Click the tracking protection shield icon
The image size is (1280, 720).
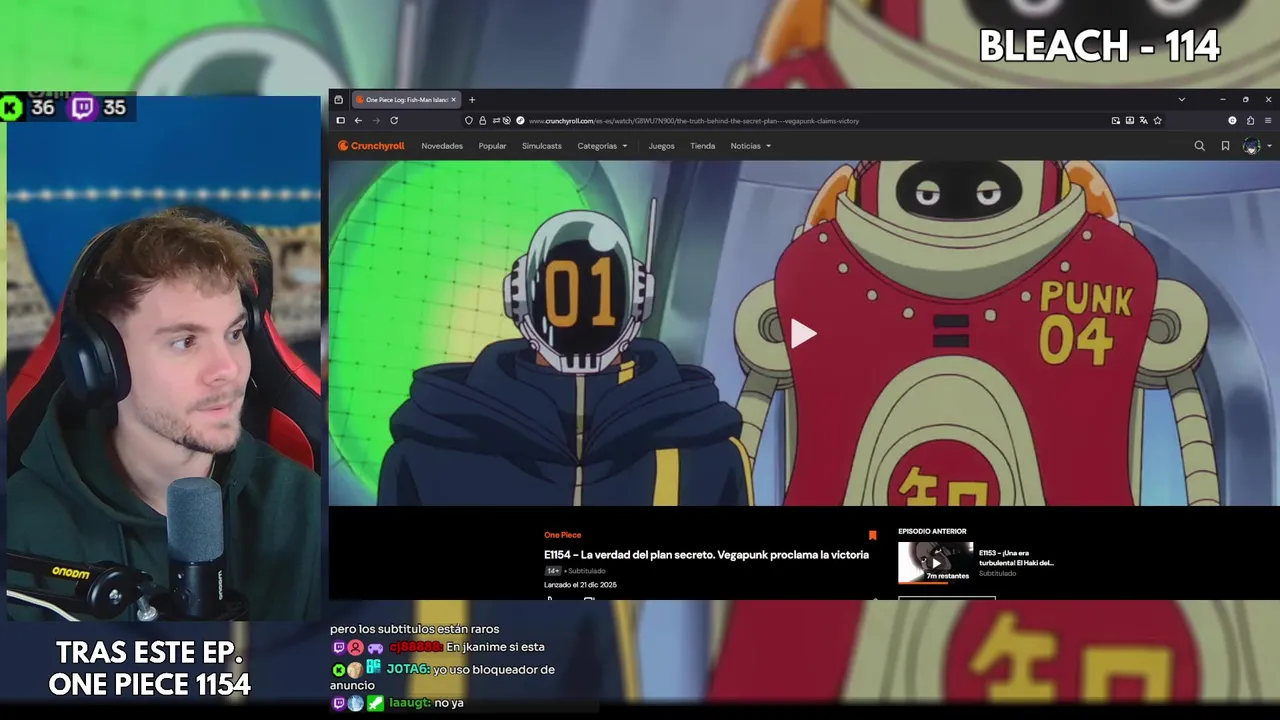pyautogui.click(x=469, y=121)
